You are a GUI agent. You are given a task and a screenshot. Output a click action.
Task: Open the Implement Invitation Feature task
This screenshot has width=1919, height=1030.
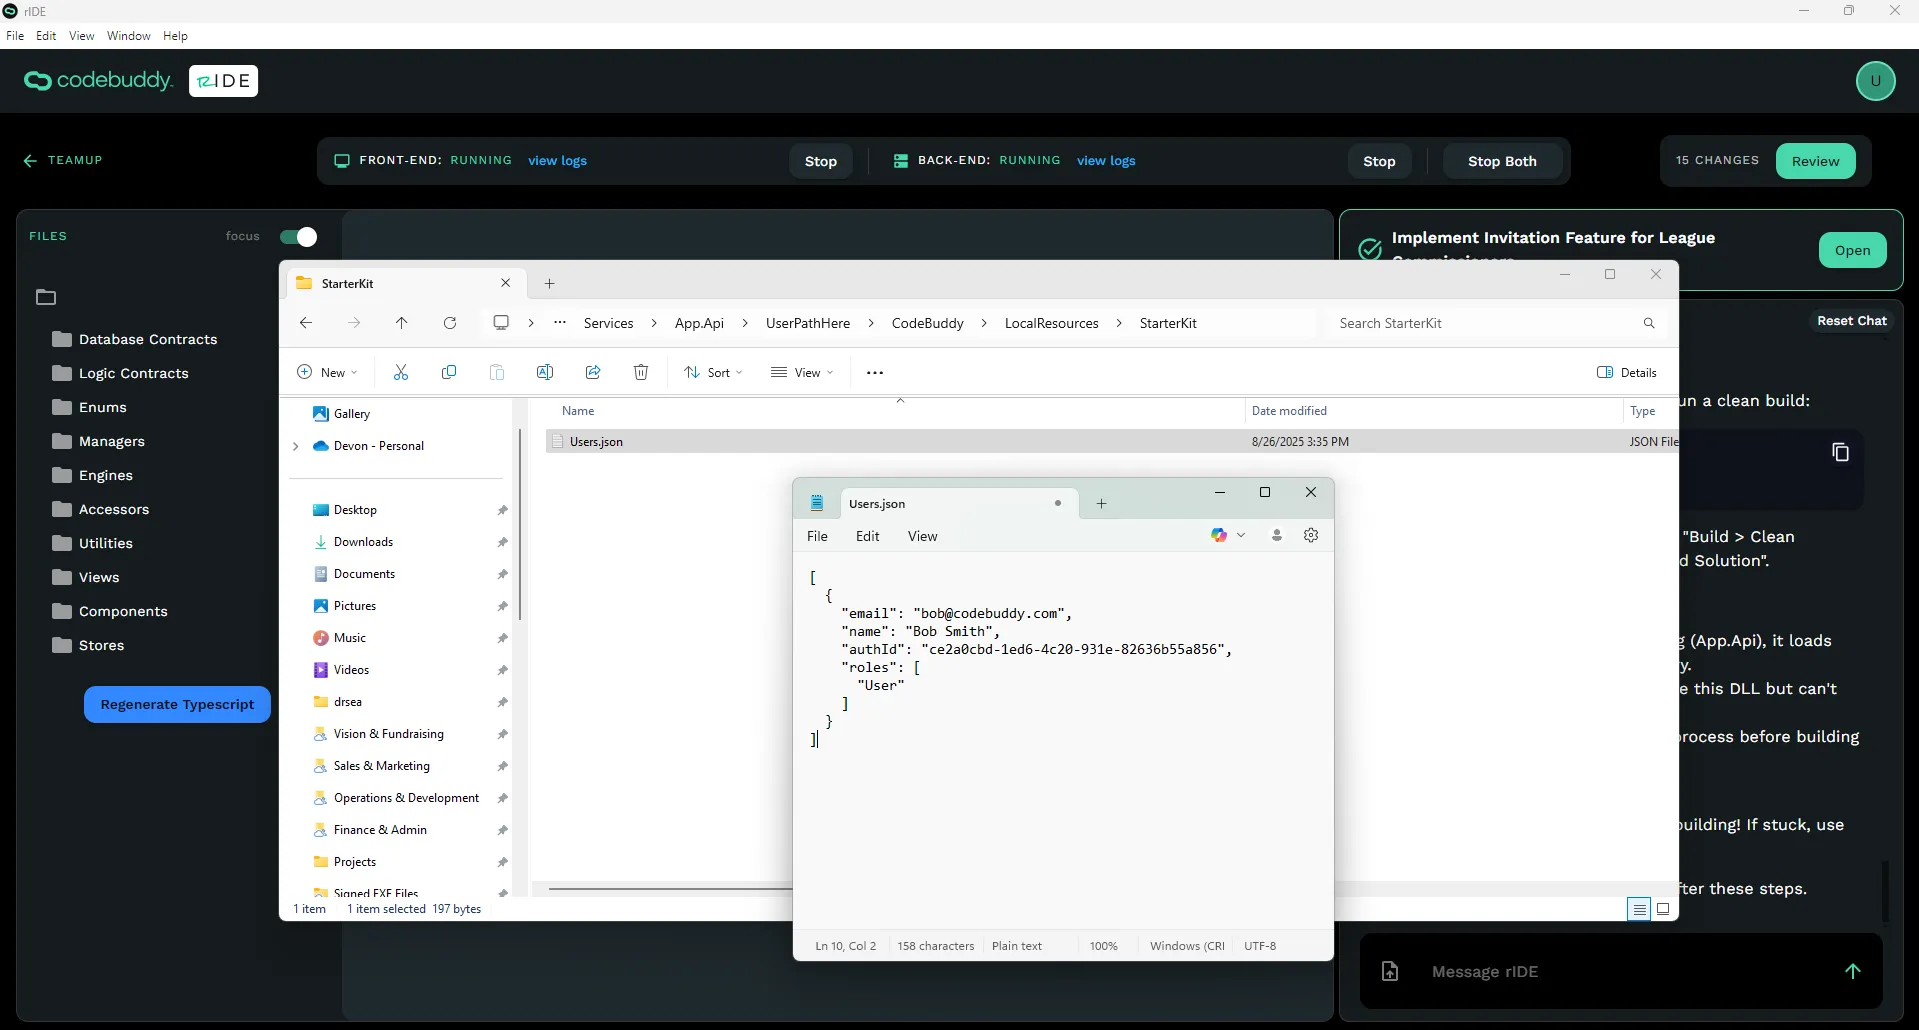[1852, 250]
